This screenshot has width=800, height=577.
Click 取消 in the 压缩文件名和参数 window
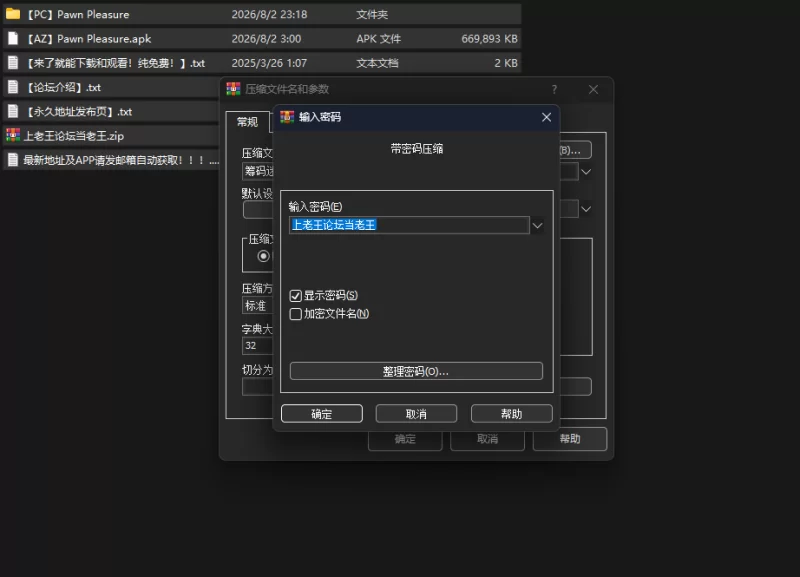(x=487, y=439)
